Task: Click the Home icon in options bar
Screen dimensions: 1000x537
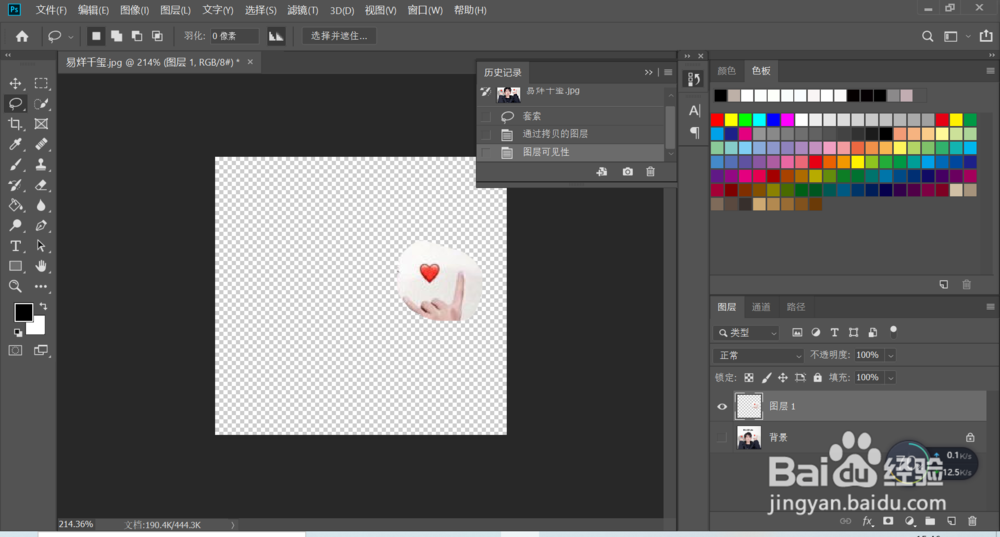Action: pyautogui.click(x=22, y=36)
